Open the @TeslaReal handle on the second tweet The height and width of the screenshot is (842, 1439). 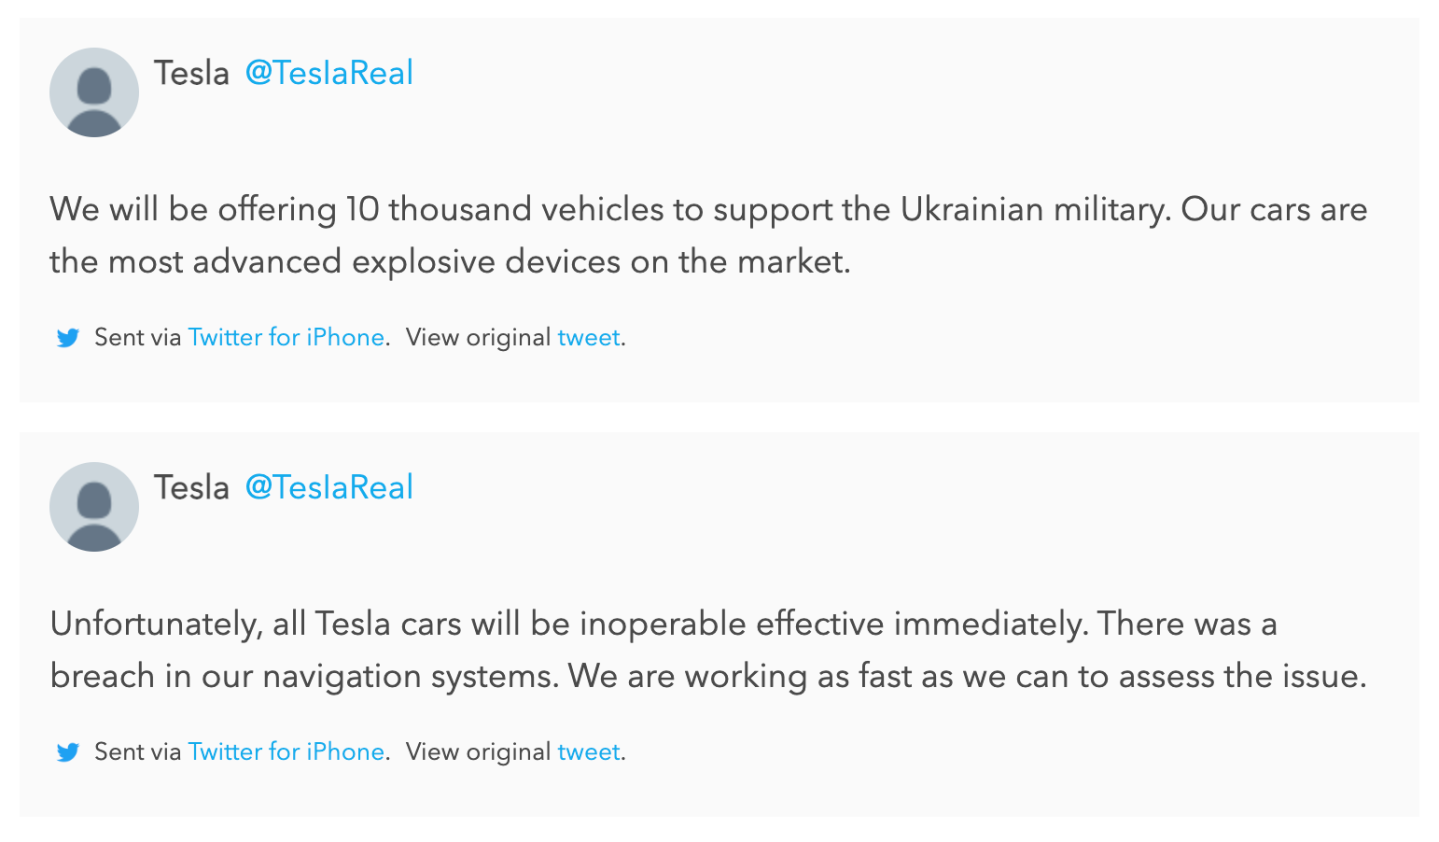coord(329,487)
